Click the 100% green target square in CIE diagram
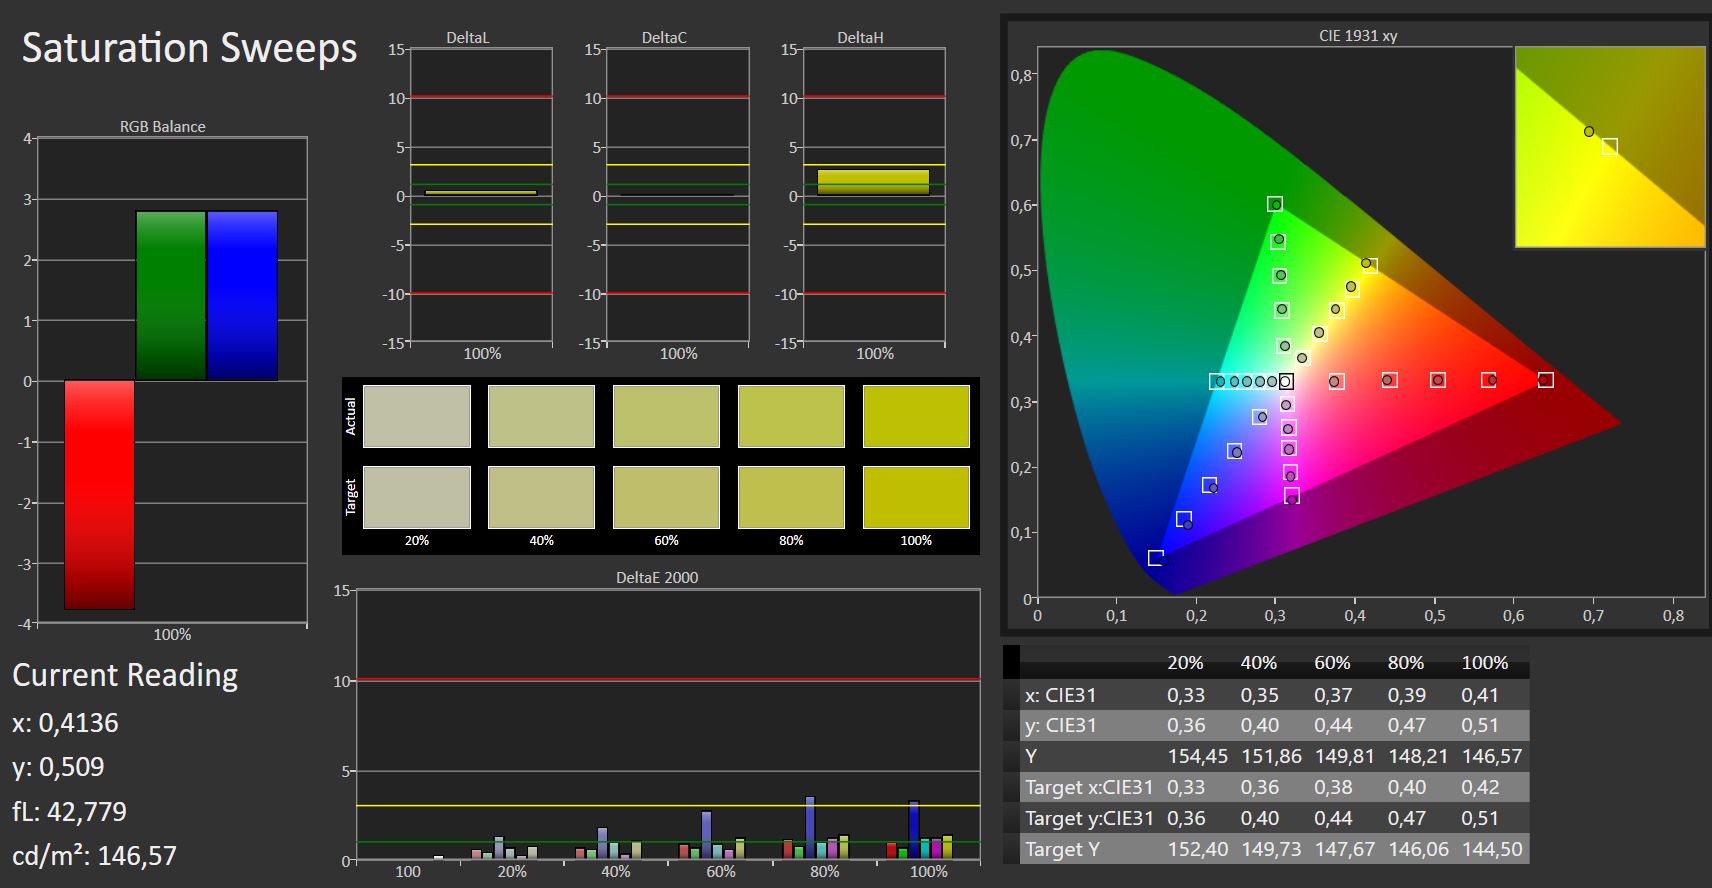The width and height of the screenshot is (1712, 888). click(x=1275, y=204)
